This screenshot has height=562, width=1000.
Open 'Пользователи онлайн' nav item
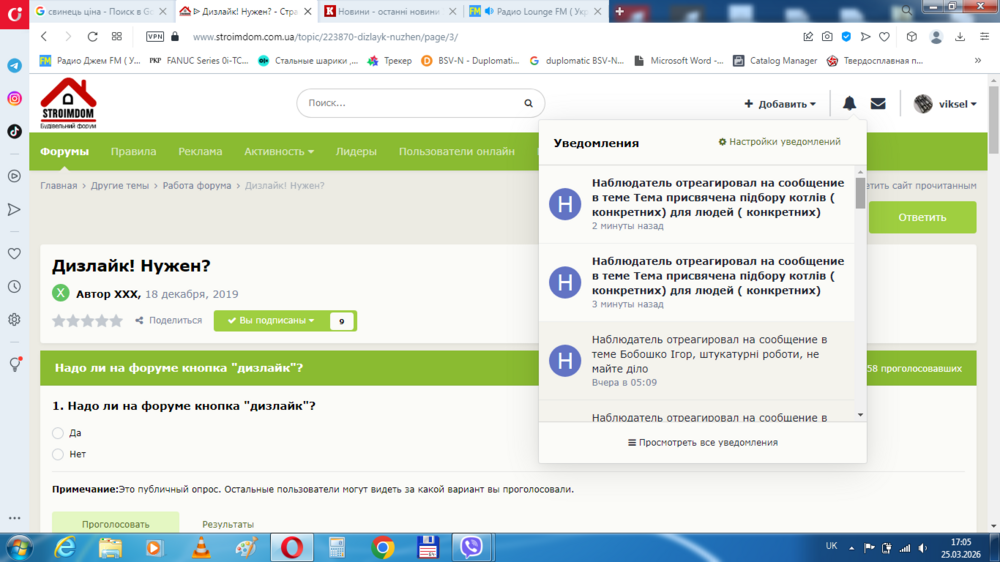(457, 151)
